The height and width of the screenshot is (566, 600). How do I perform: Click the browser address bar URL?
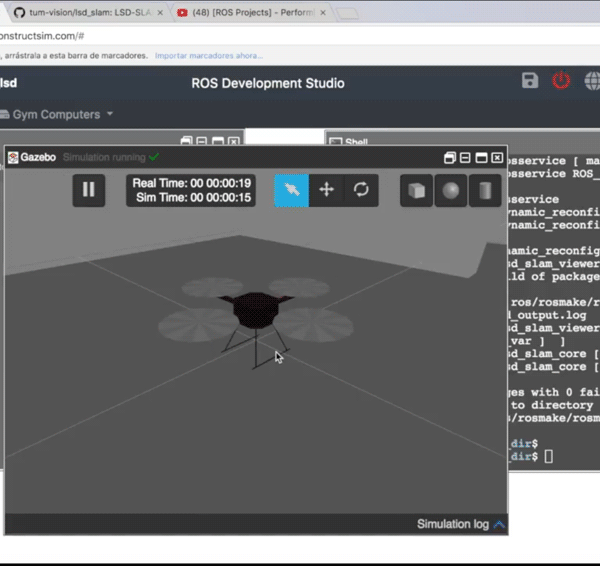(42, 36)
